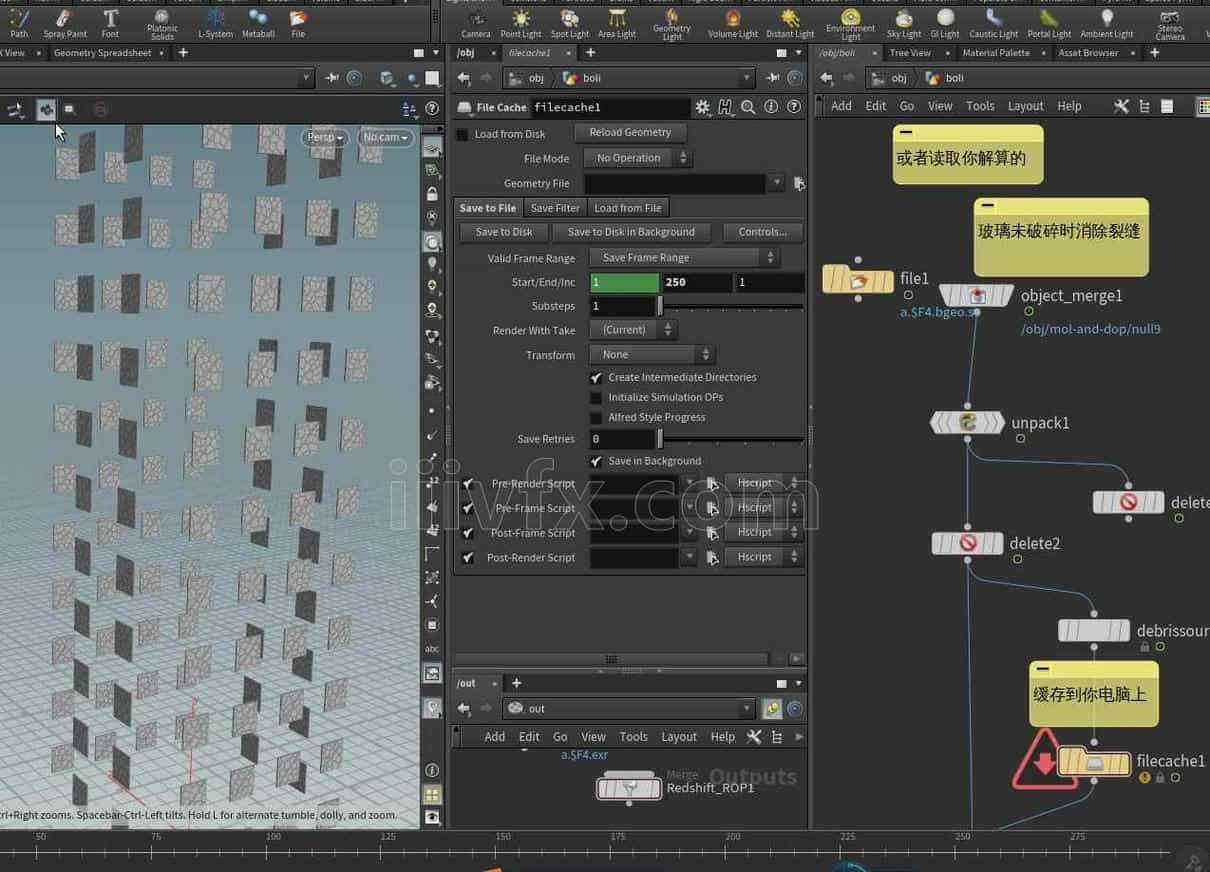Click the Geometry File input field
The image size is (1210, 872).
675,183
